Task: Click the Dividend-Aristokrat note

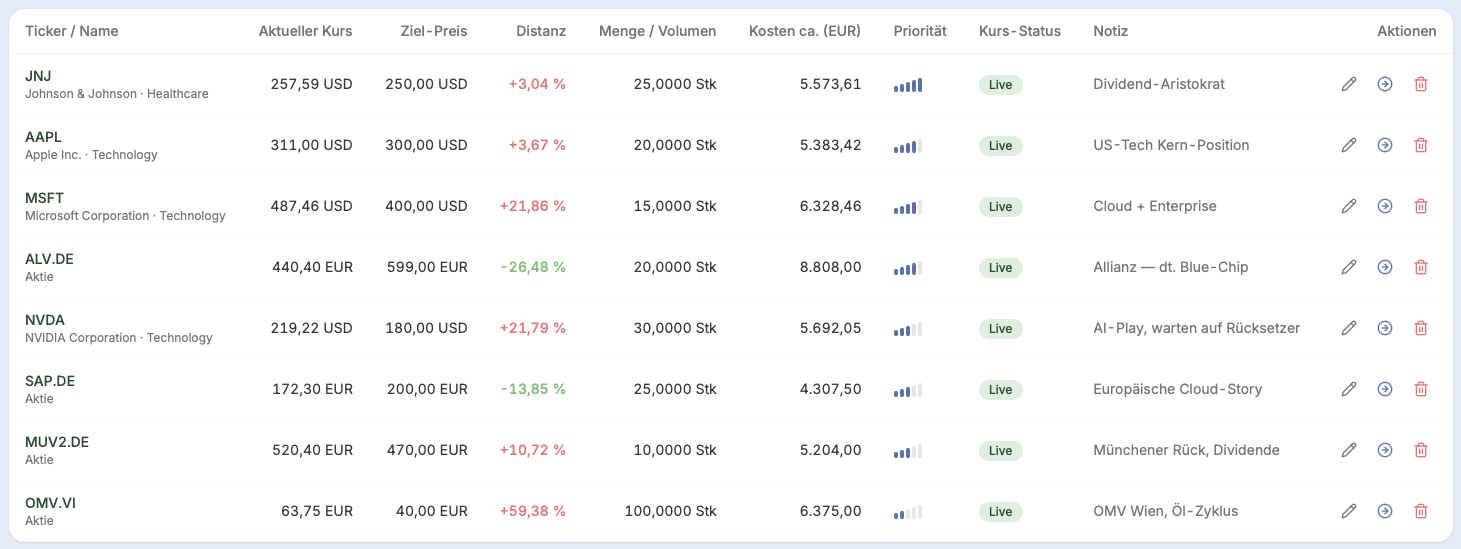Action: [x=1159, y=84]
